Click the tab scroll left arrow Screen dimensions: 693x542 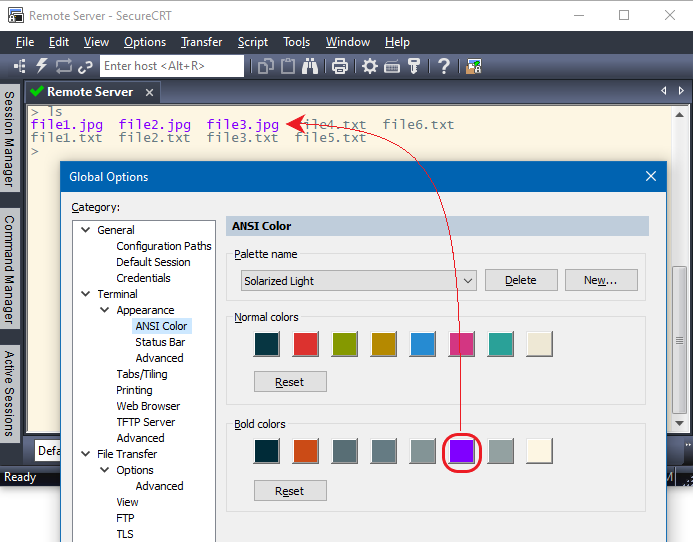(663, 91)
